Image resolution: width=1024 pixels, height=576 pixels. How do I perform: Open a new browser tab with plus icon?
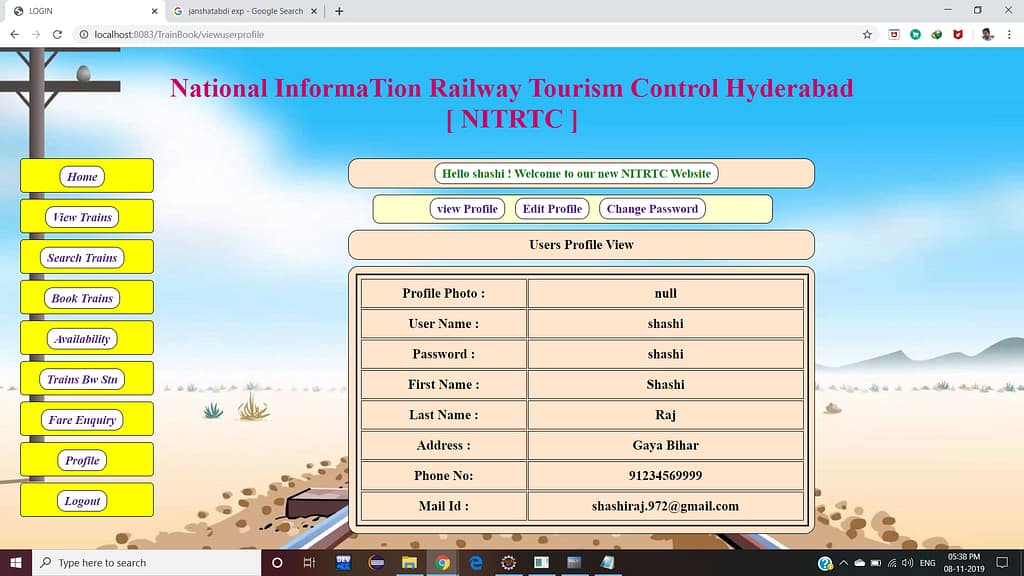point(339,11)
